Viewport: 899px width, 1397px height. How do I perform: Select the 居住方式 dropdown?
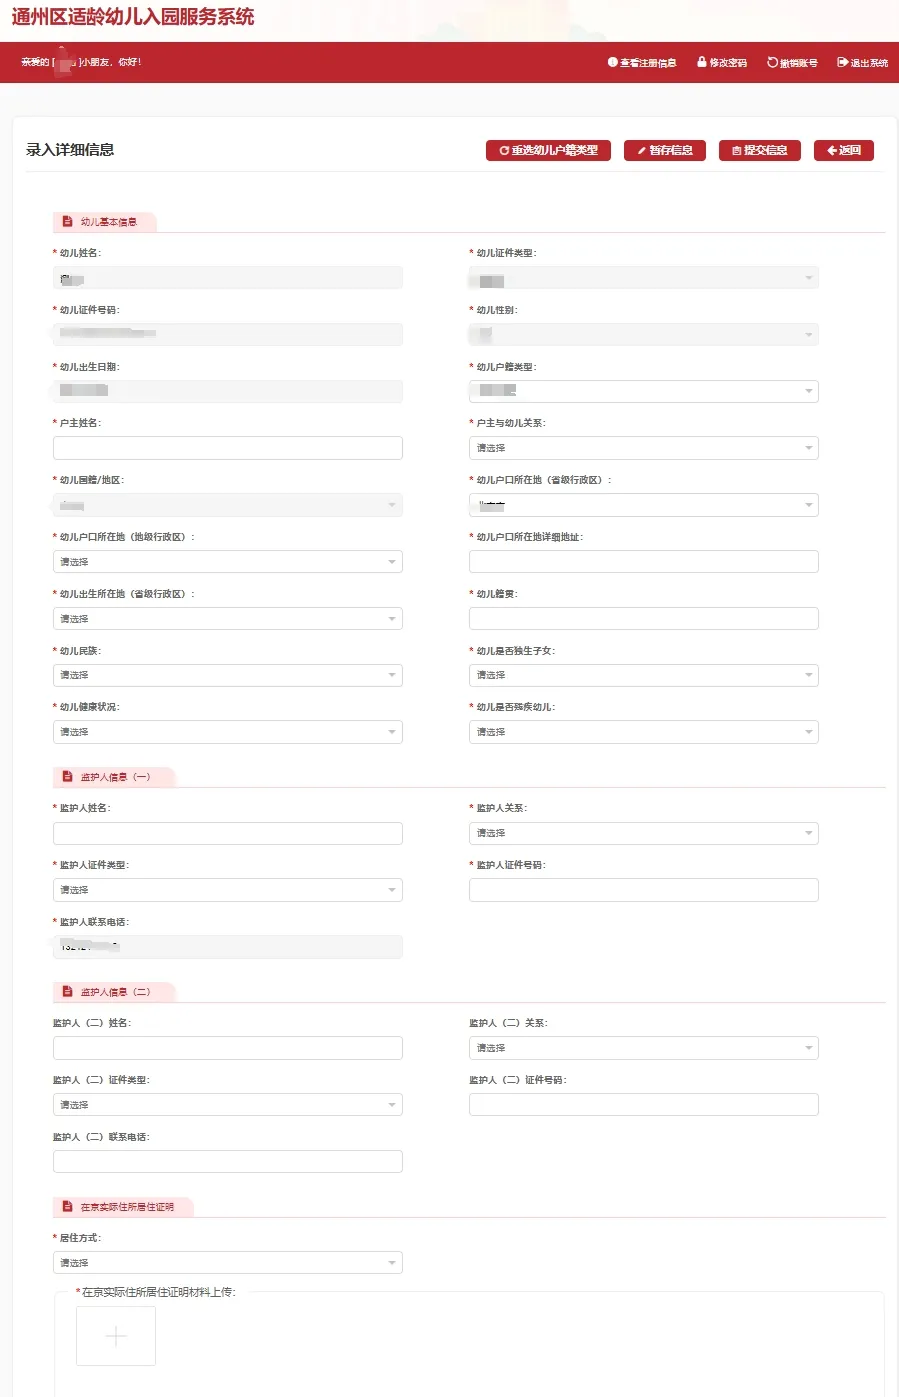click(x=228, y=1263)
